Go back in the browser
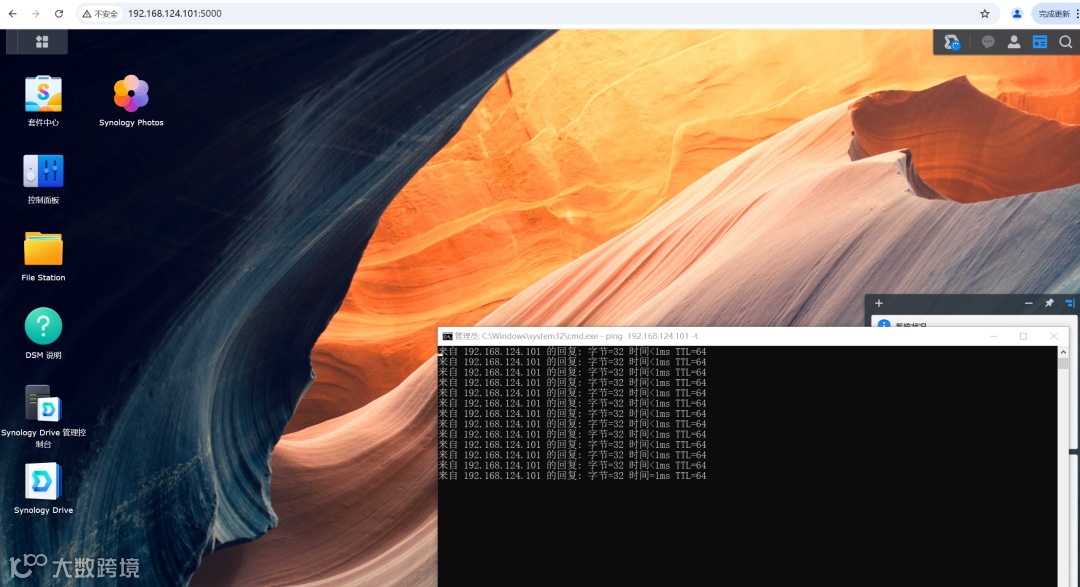Viewport: 1080px width, 587px height. tap(12, 14)
